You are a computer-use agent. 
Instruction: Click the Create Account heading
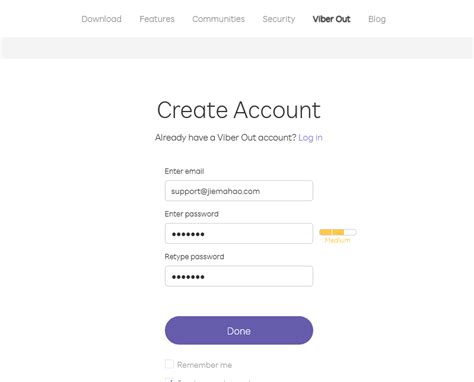tap(239, 110)
